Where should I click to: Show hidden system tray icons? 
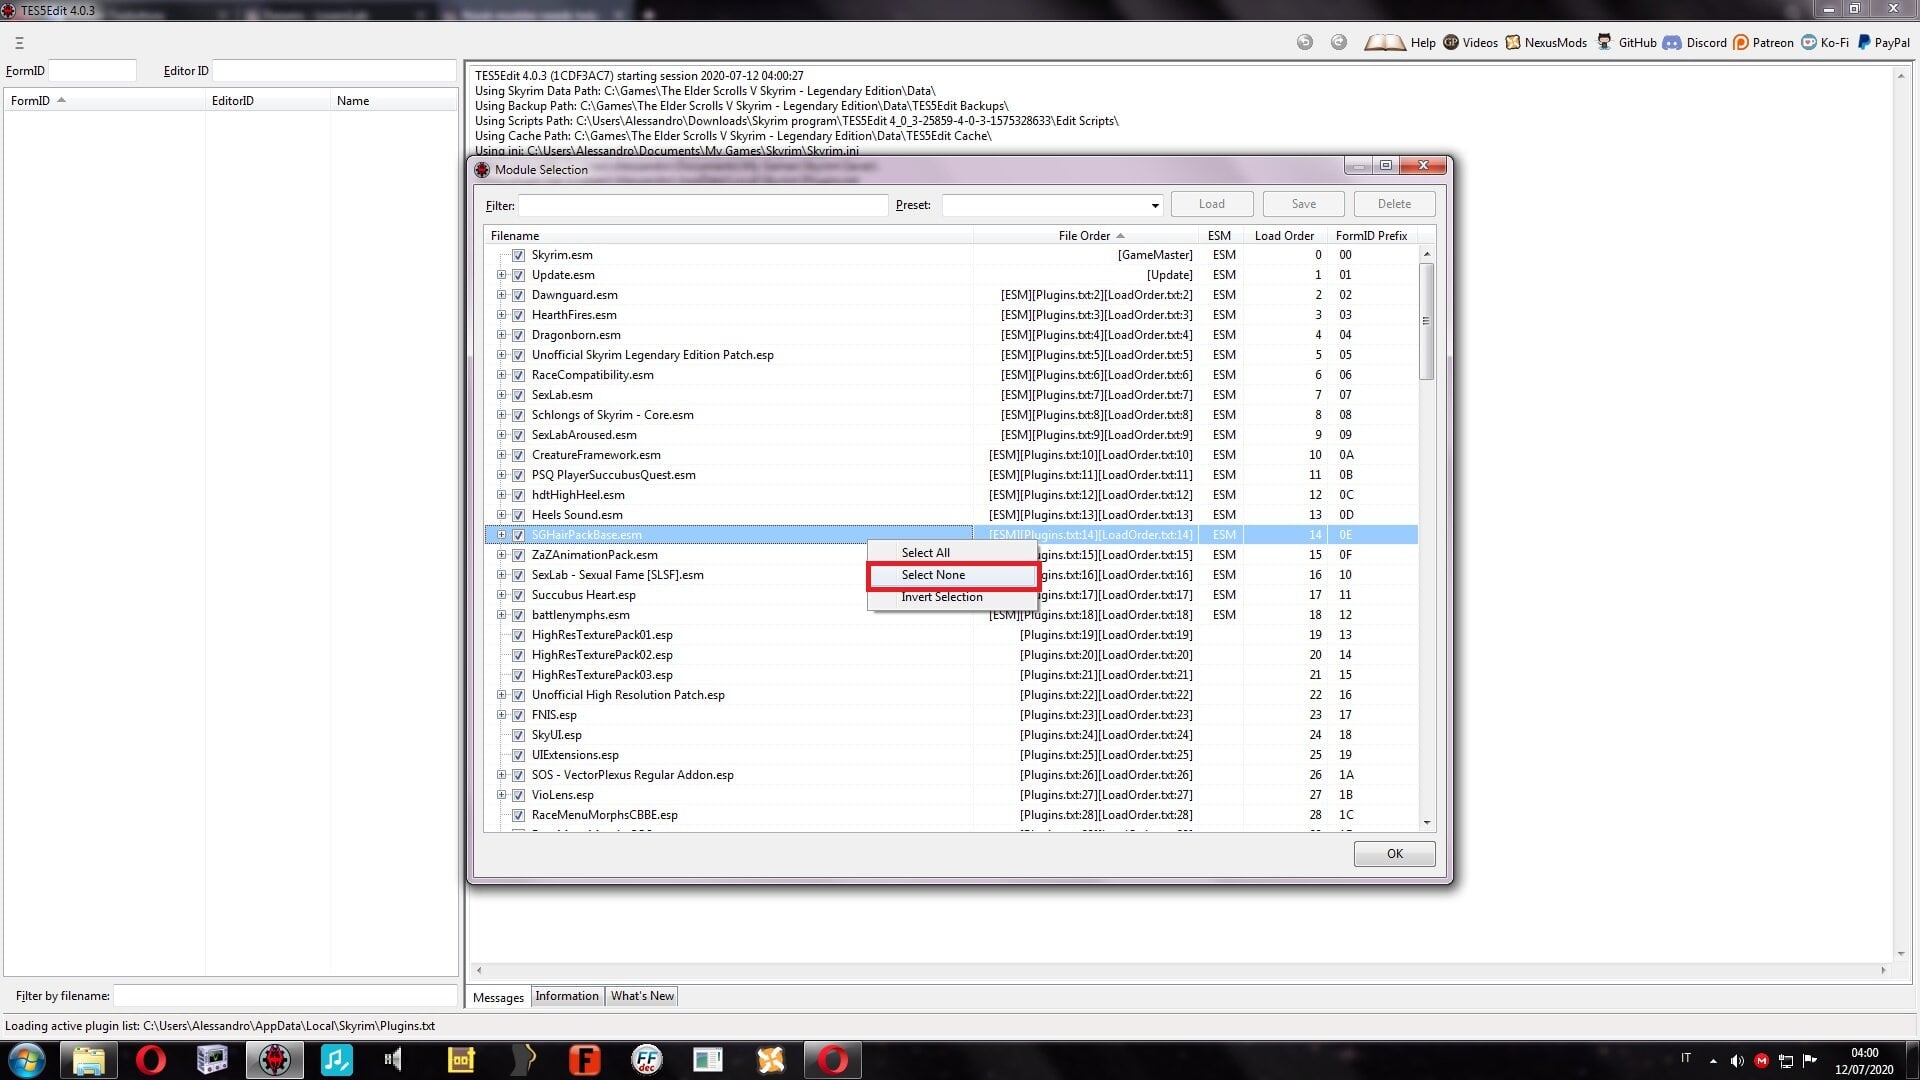[x=1713, y=1061]
